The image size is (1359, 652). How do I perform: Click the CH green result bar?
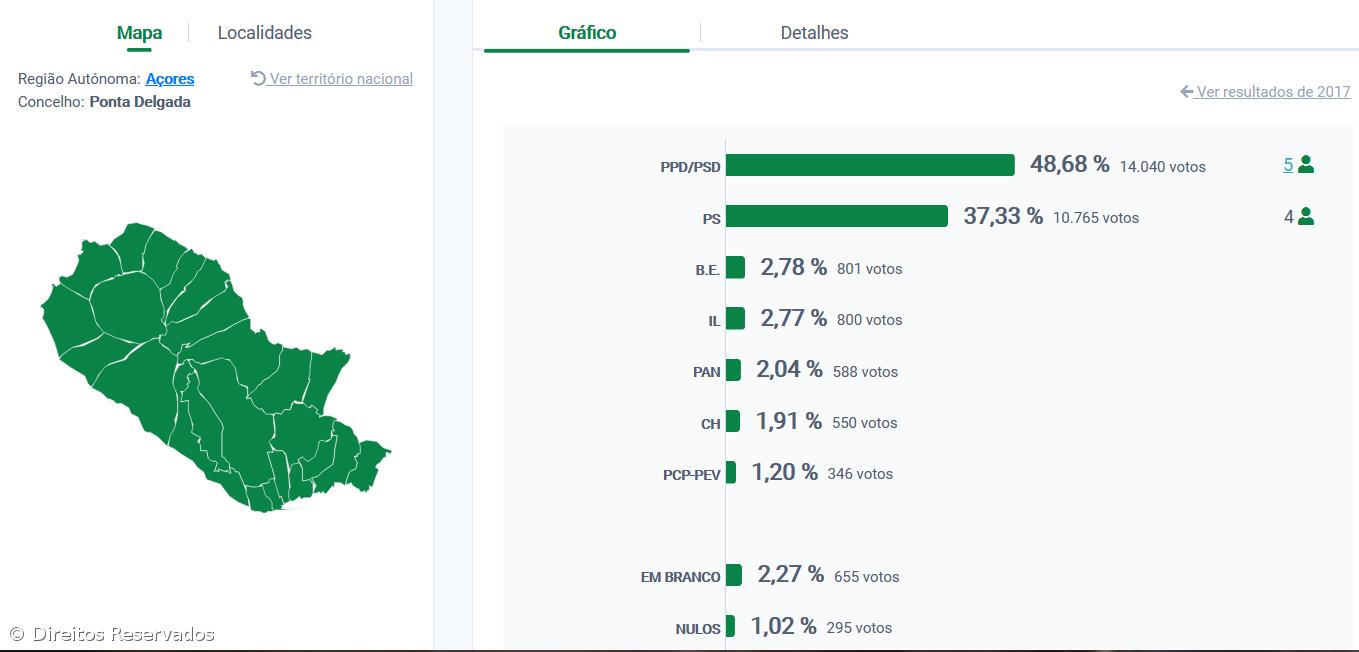click(x=733, y=421)
